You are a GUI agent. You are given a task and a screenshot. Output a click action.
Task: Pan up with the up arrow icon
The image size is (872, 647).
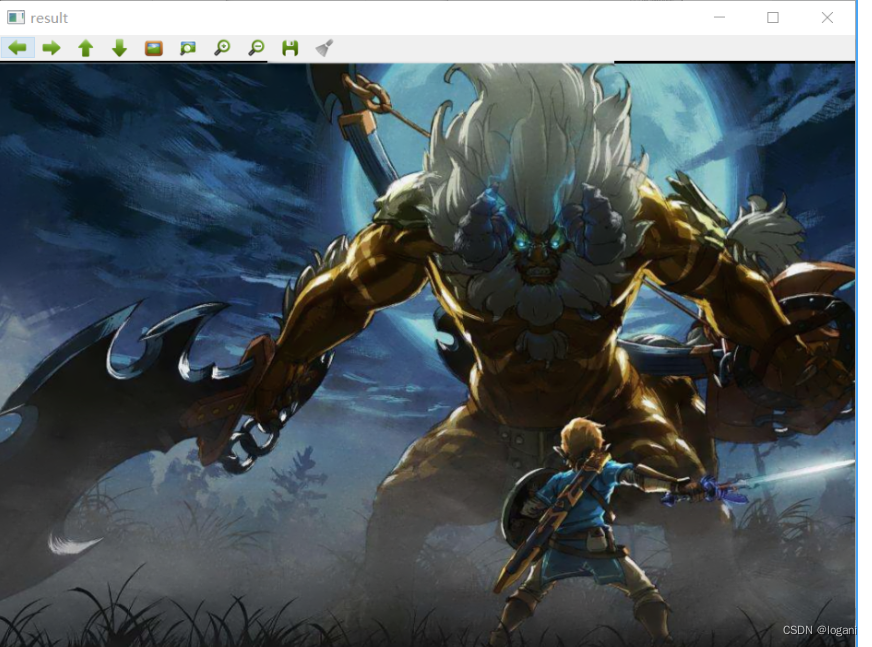point(86,48)
